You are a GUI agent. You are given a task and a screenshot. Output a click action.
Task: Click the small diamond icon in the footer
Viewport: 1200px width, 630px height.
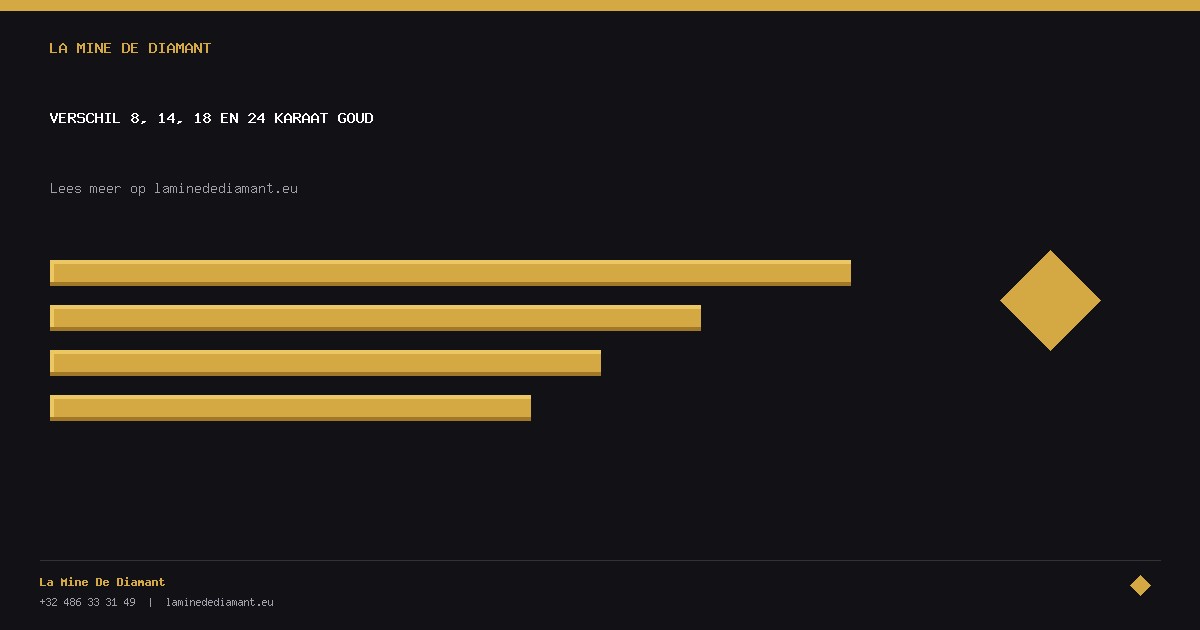click(x=1140, y=585)
